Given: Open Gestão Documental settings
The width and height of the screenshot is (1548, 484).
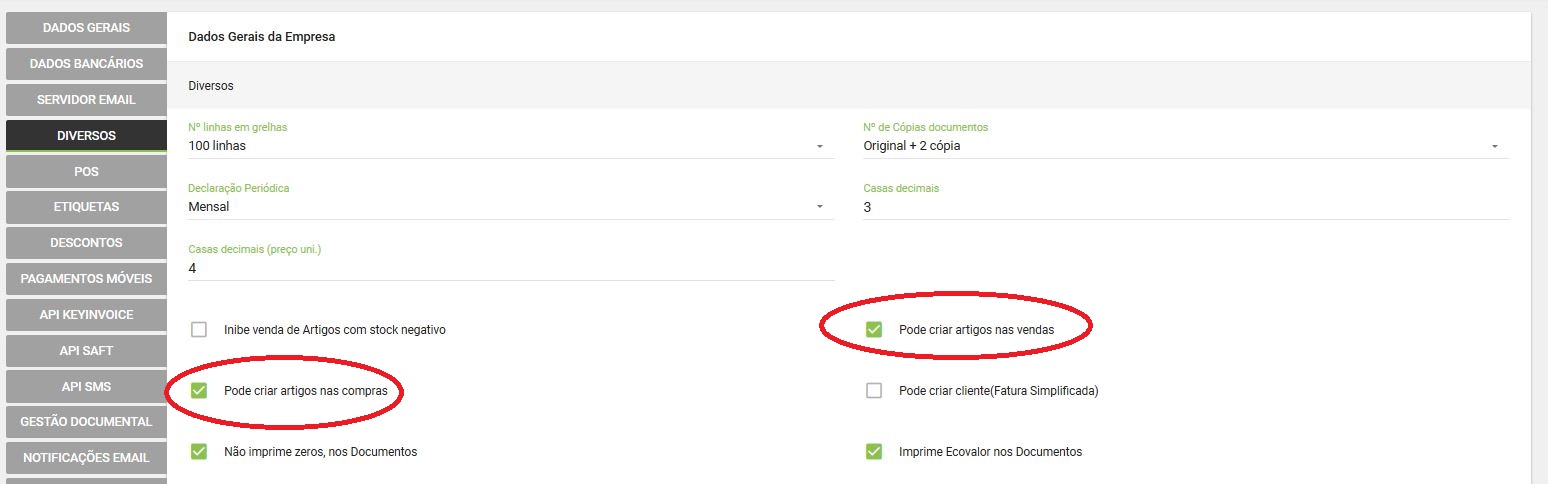Looking at the screenshot, I should click(x=86, y=422).
